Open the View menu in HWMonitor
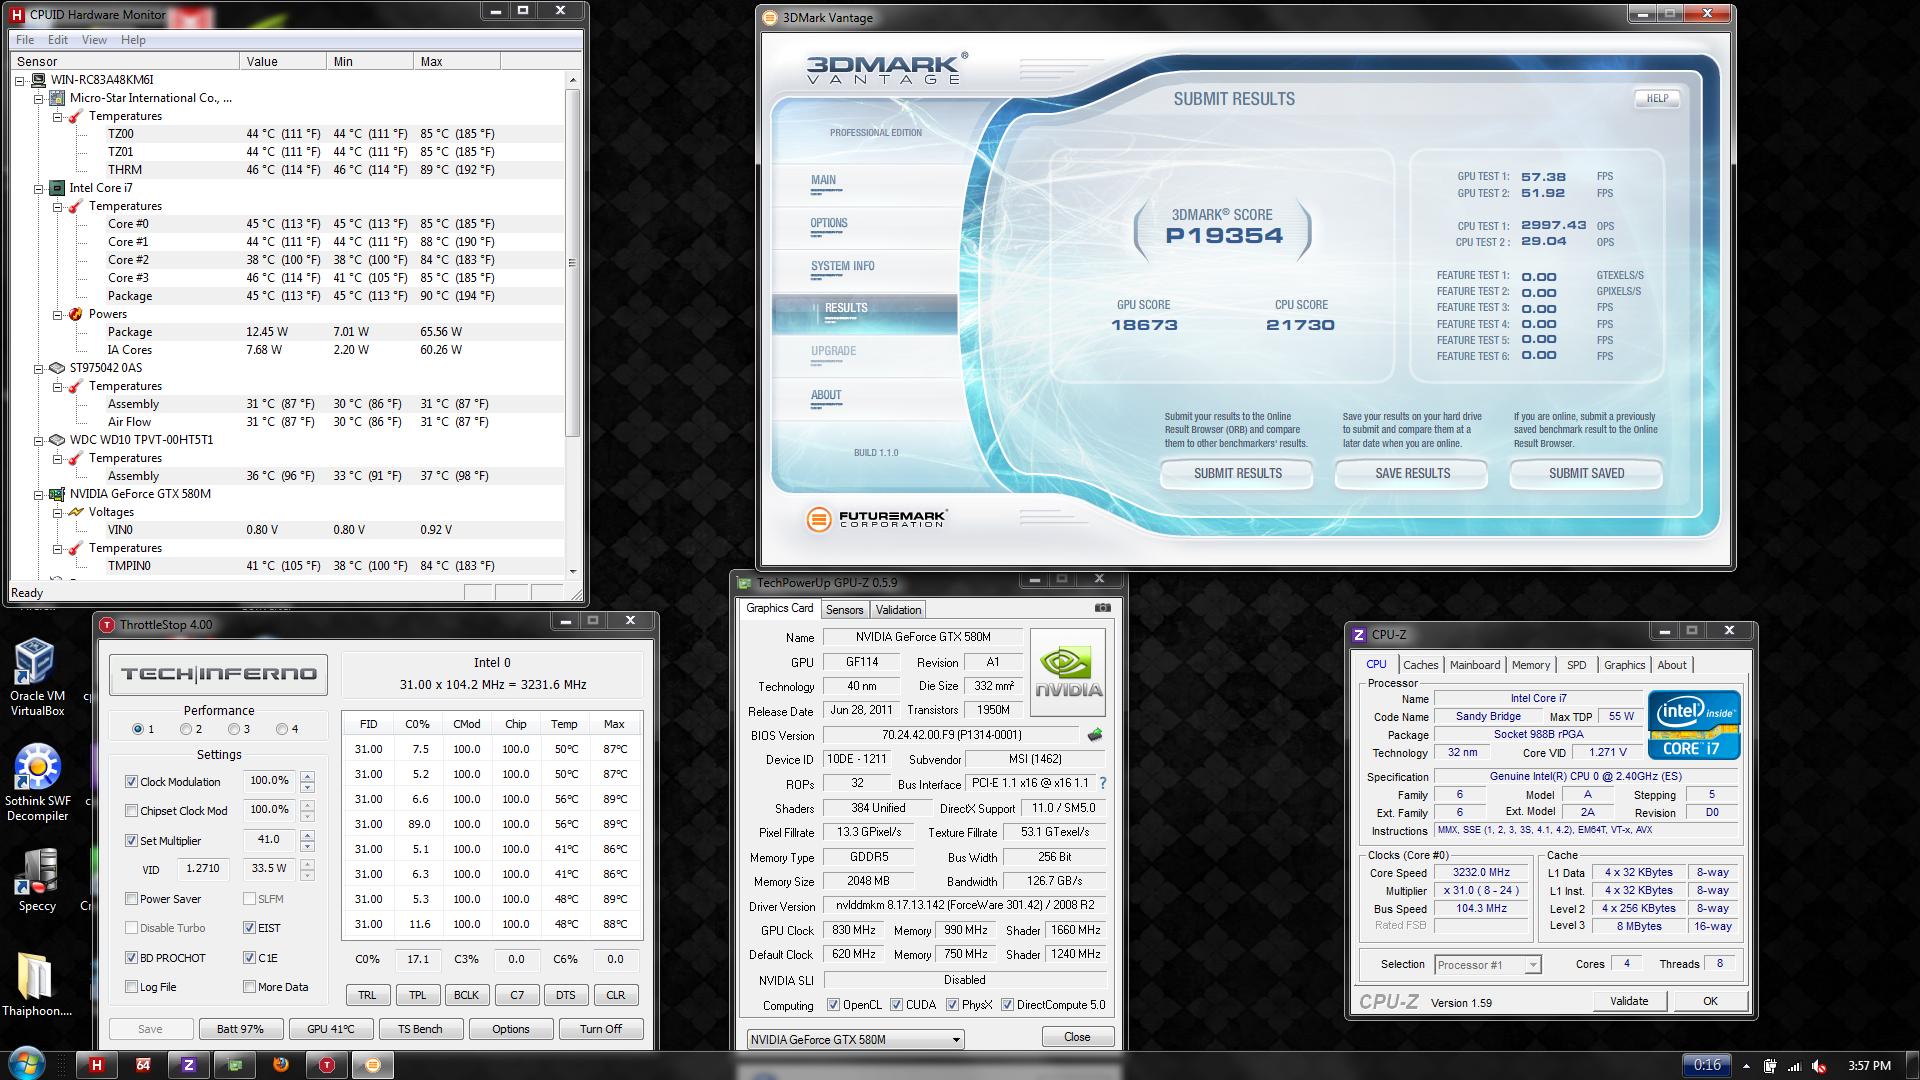 (x=94, y=40)
